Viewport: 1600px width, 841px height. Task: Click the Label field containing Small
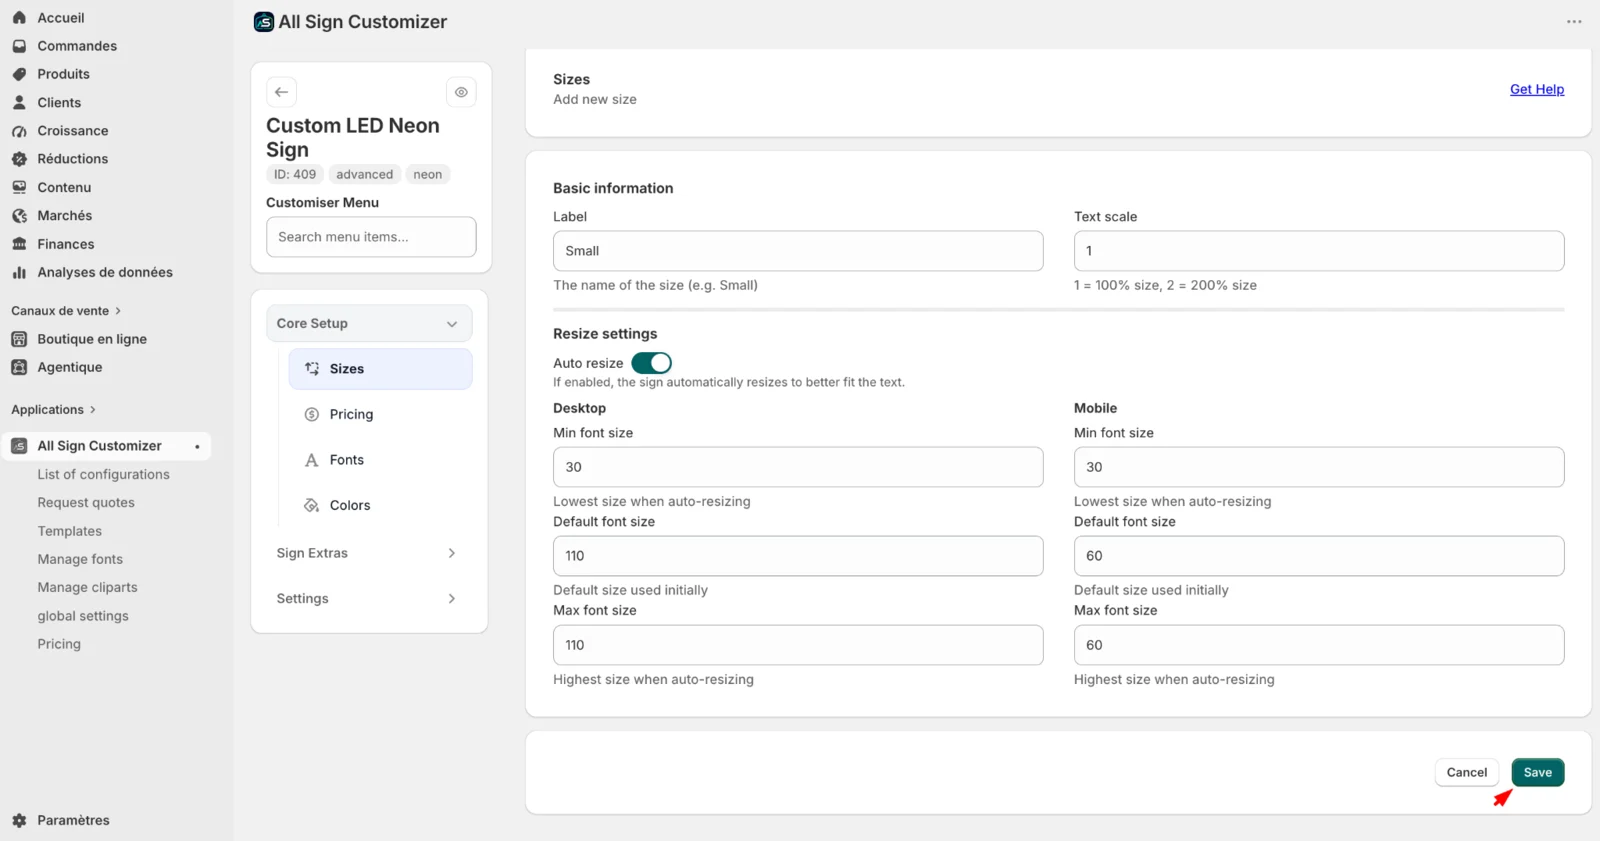pyautogui.click(x=798, y=251)
